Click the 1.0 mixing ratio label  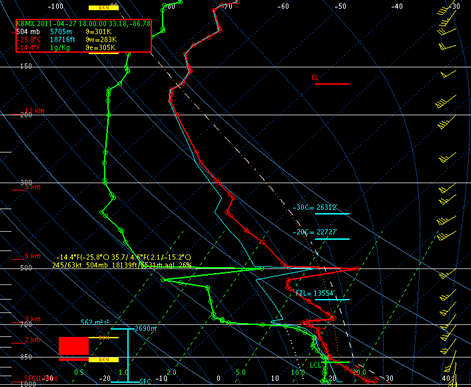point(123,372)
